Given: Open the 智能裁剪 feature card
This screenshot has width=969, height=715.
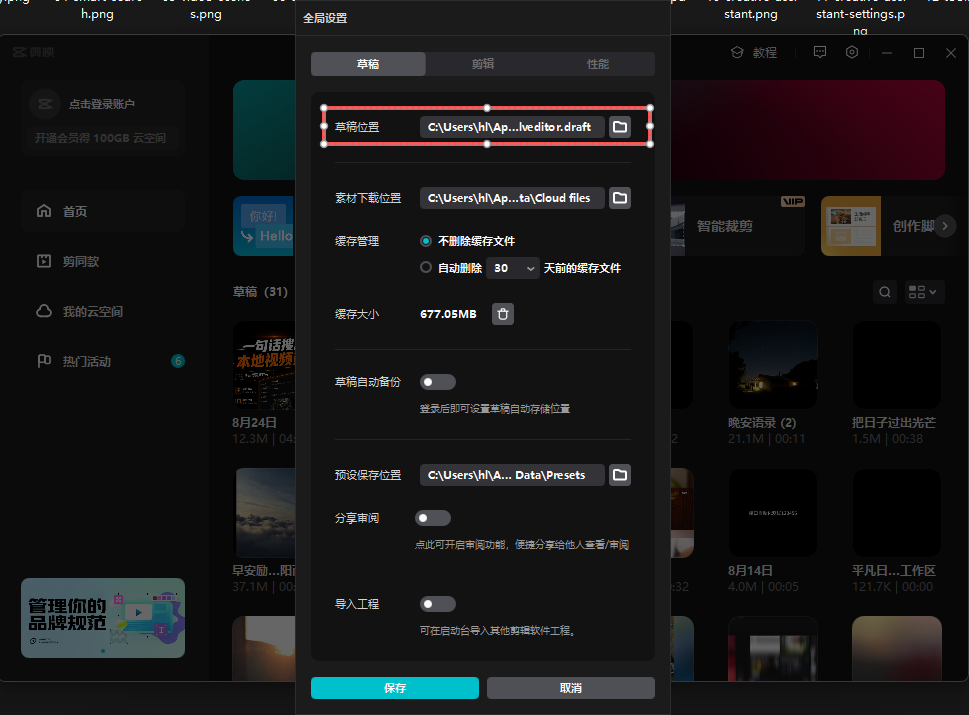Looking at the screenshot, I should point(738,226).
